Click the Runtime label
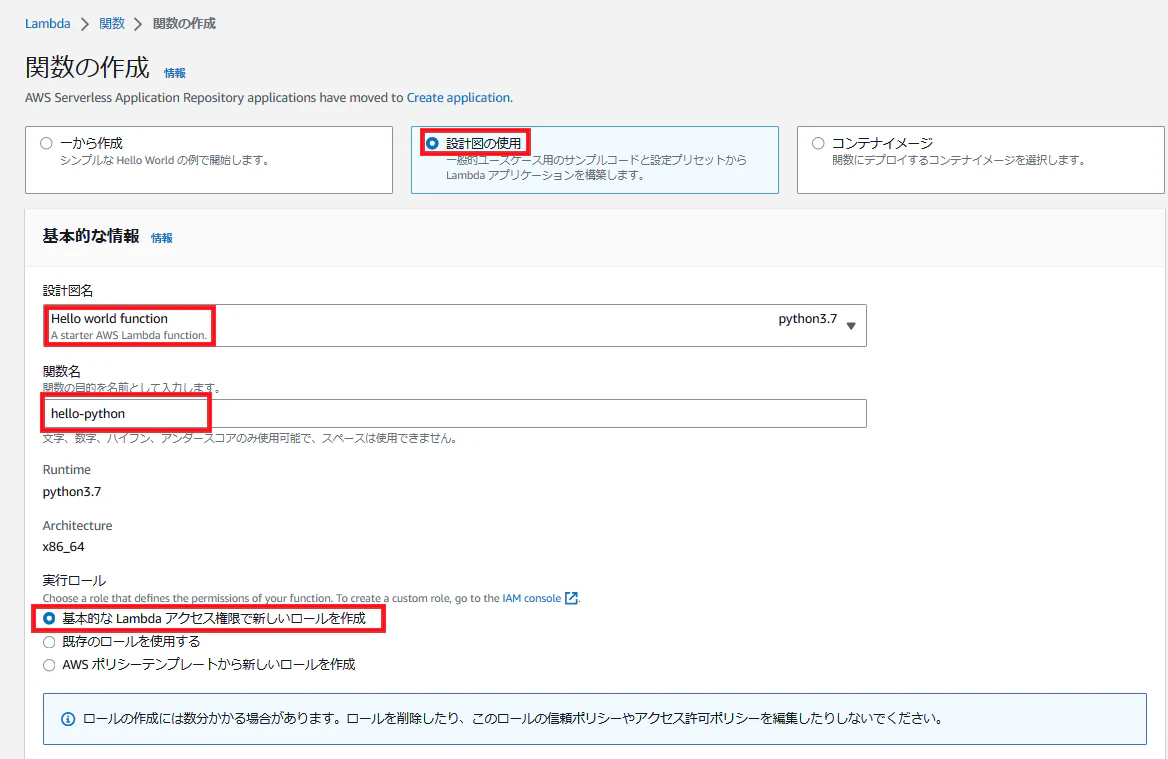Viewport: 1168px width, 759px height. coord(66,470)
